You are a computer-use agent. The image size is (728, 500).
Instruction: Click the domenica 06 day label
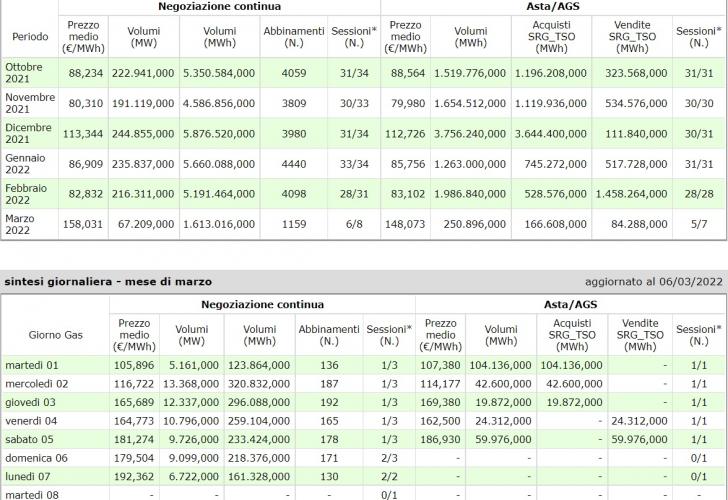pyautogui.click(x=35, y=455)
